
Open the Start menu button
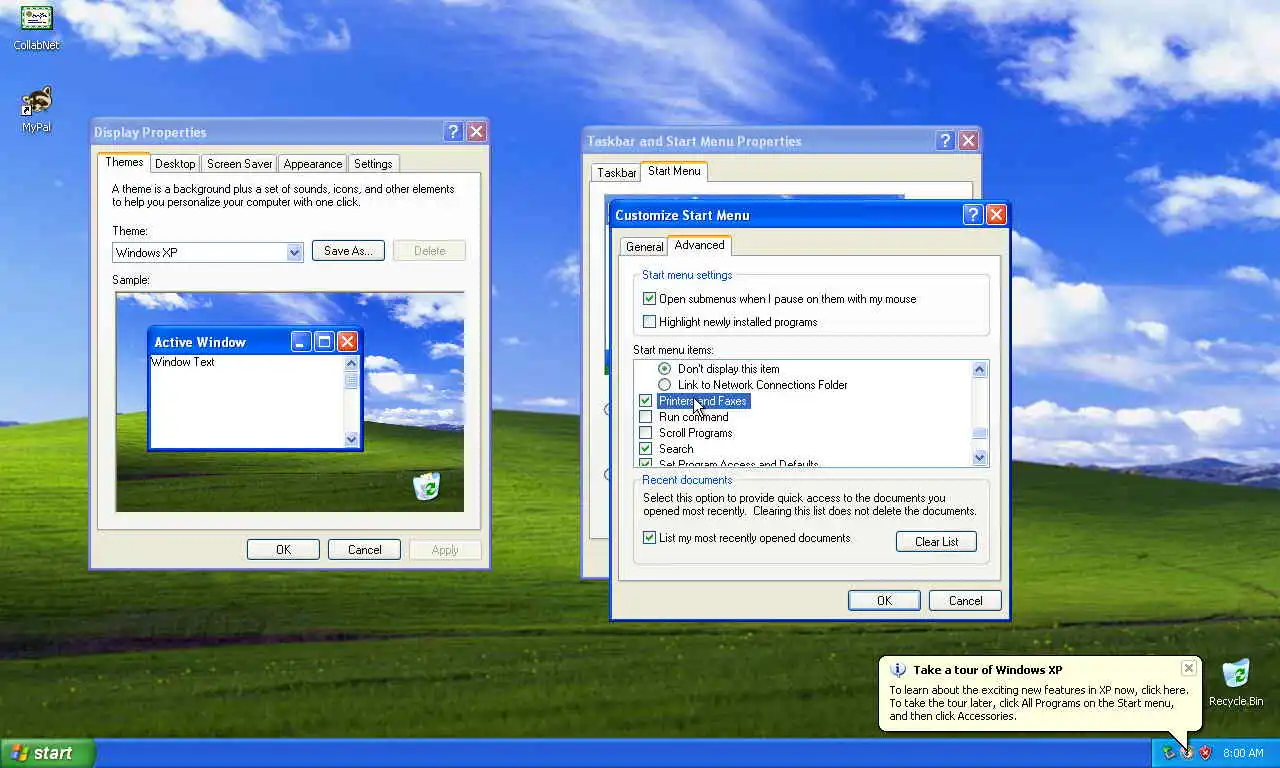coord(47,753)
